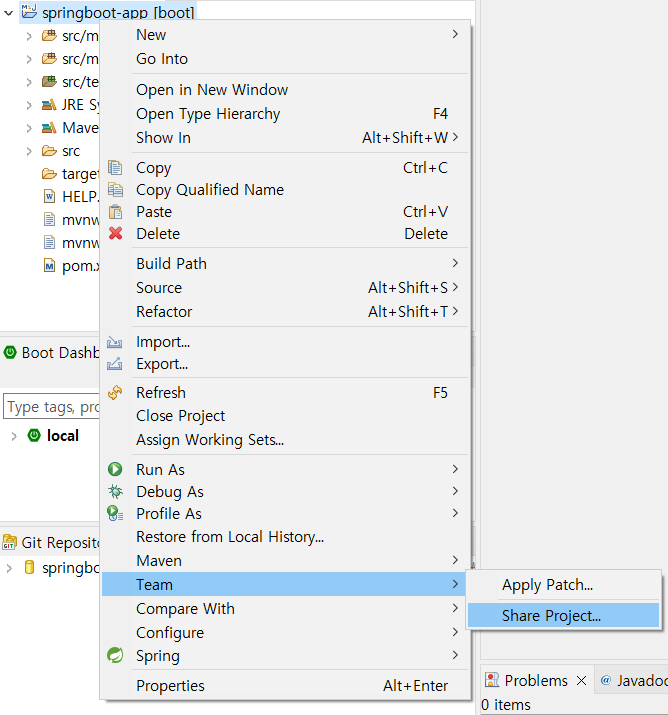Click the git repository cylinder icon
Viewport: 668px width, 715px height.
[29, 567]
